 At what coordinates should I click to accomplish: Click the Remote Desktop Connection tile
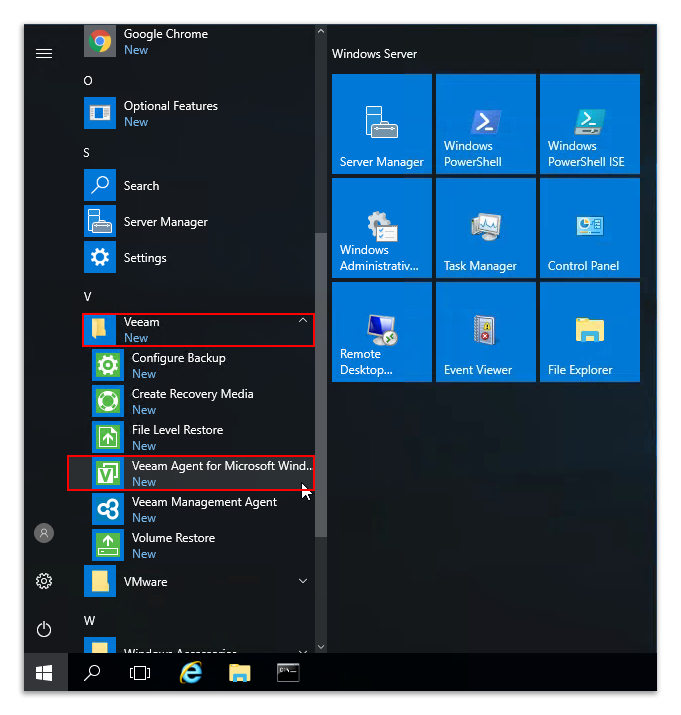coord(381,332)
